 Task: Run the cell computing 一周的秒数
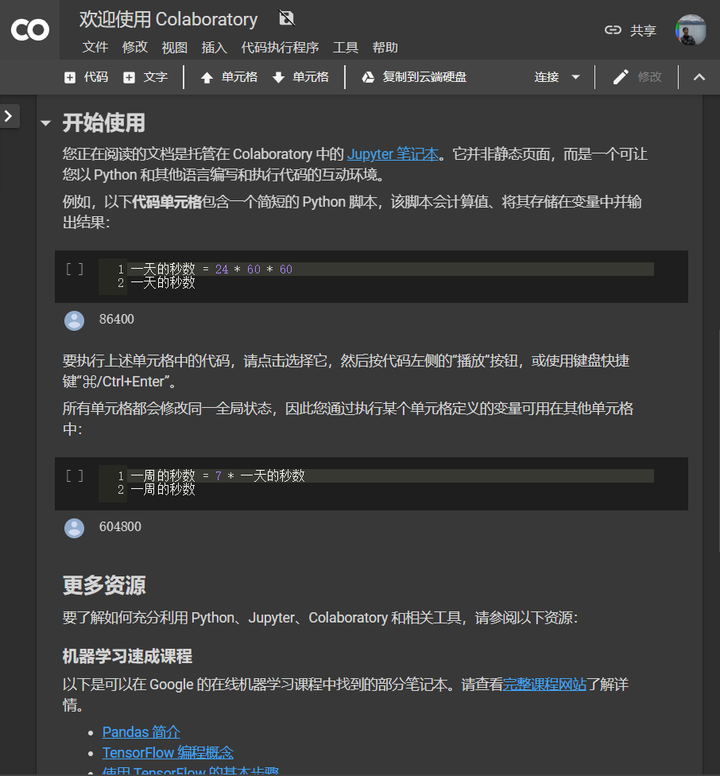pyautogui.click(x=74, y=476)
